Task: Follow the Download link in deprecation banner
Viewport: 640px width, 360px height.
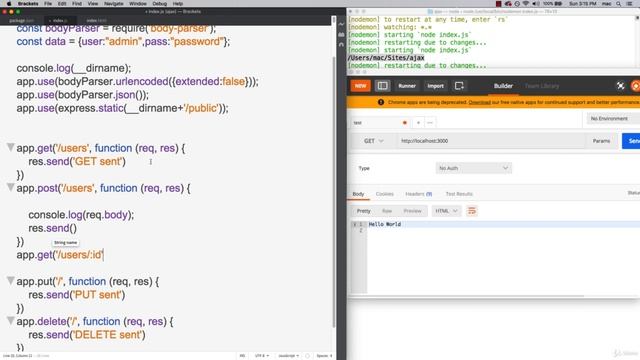Action: click(479, 102)
